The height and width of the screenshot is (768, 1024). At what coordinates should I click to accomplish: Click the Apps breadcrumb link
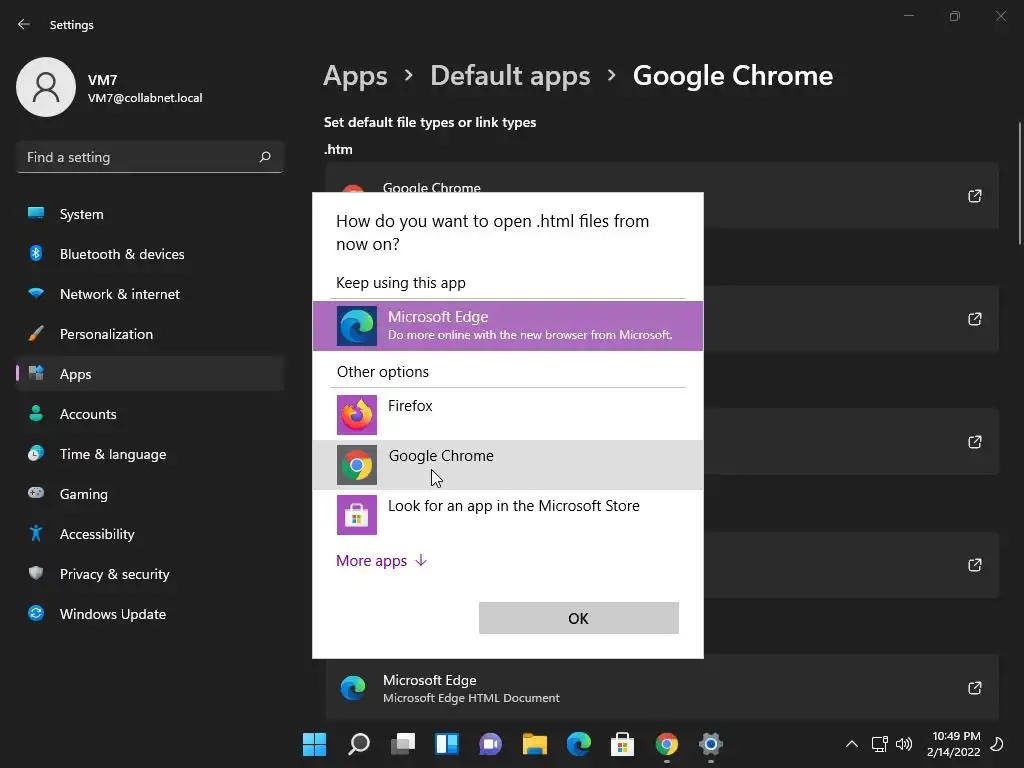click(355, 76)
